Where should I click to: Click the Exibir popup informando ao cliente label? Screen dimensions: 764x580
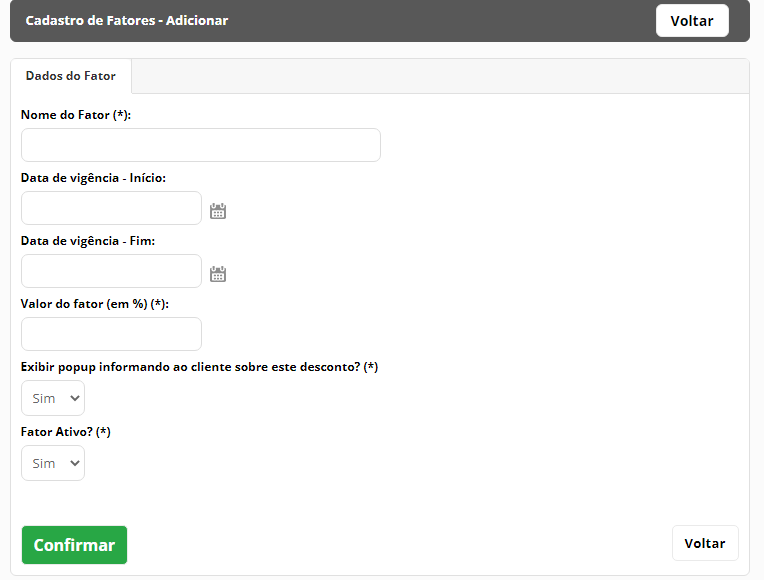pos(199,367)
